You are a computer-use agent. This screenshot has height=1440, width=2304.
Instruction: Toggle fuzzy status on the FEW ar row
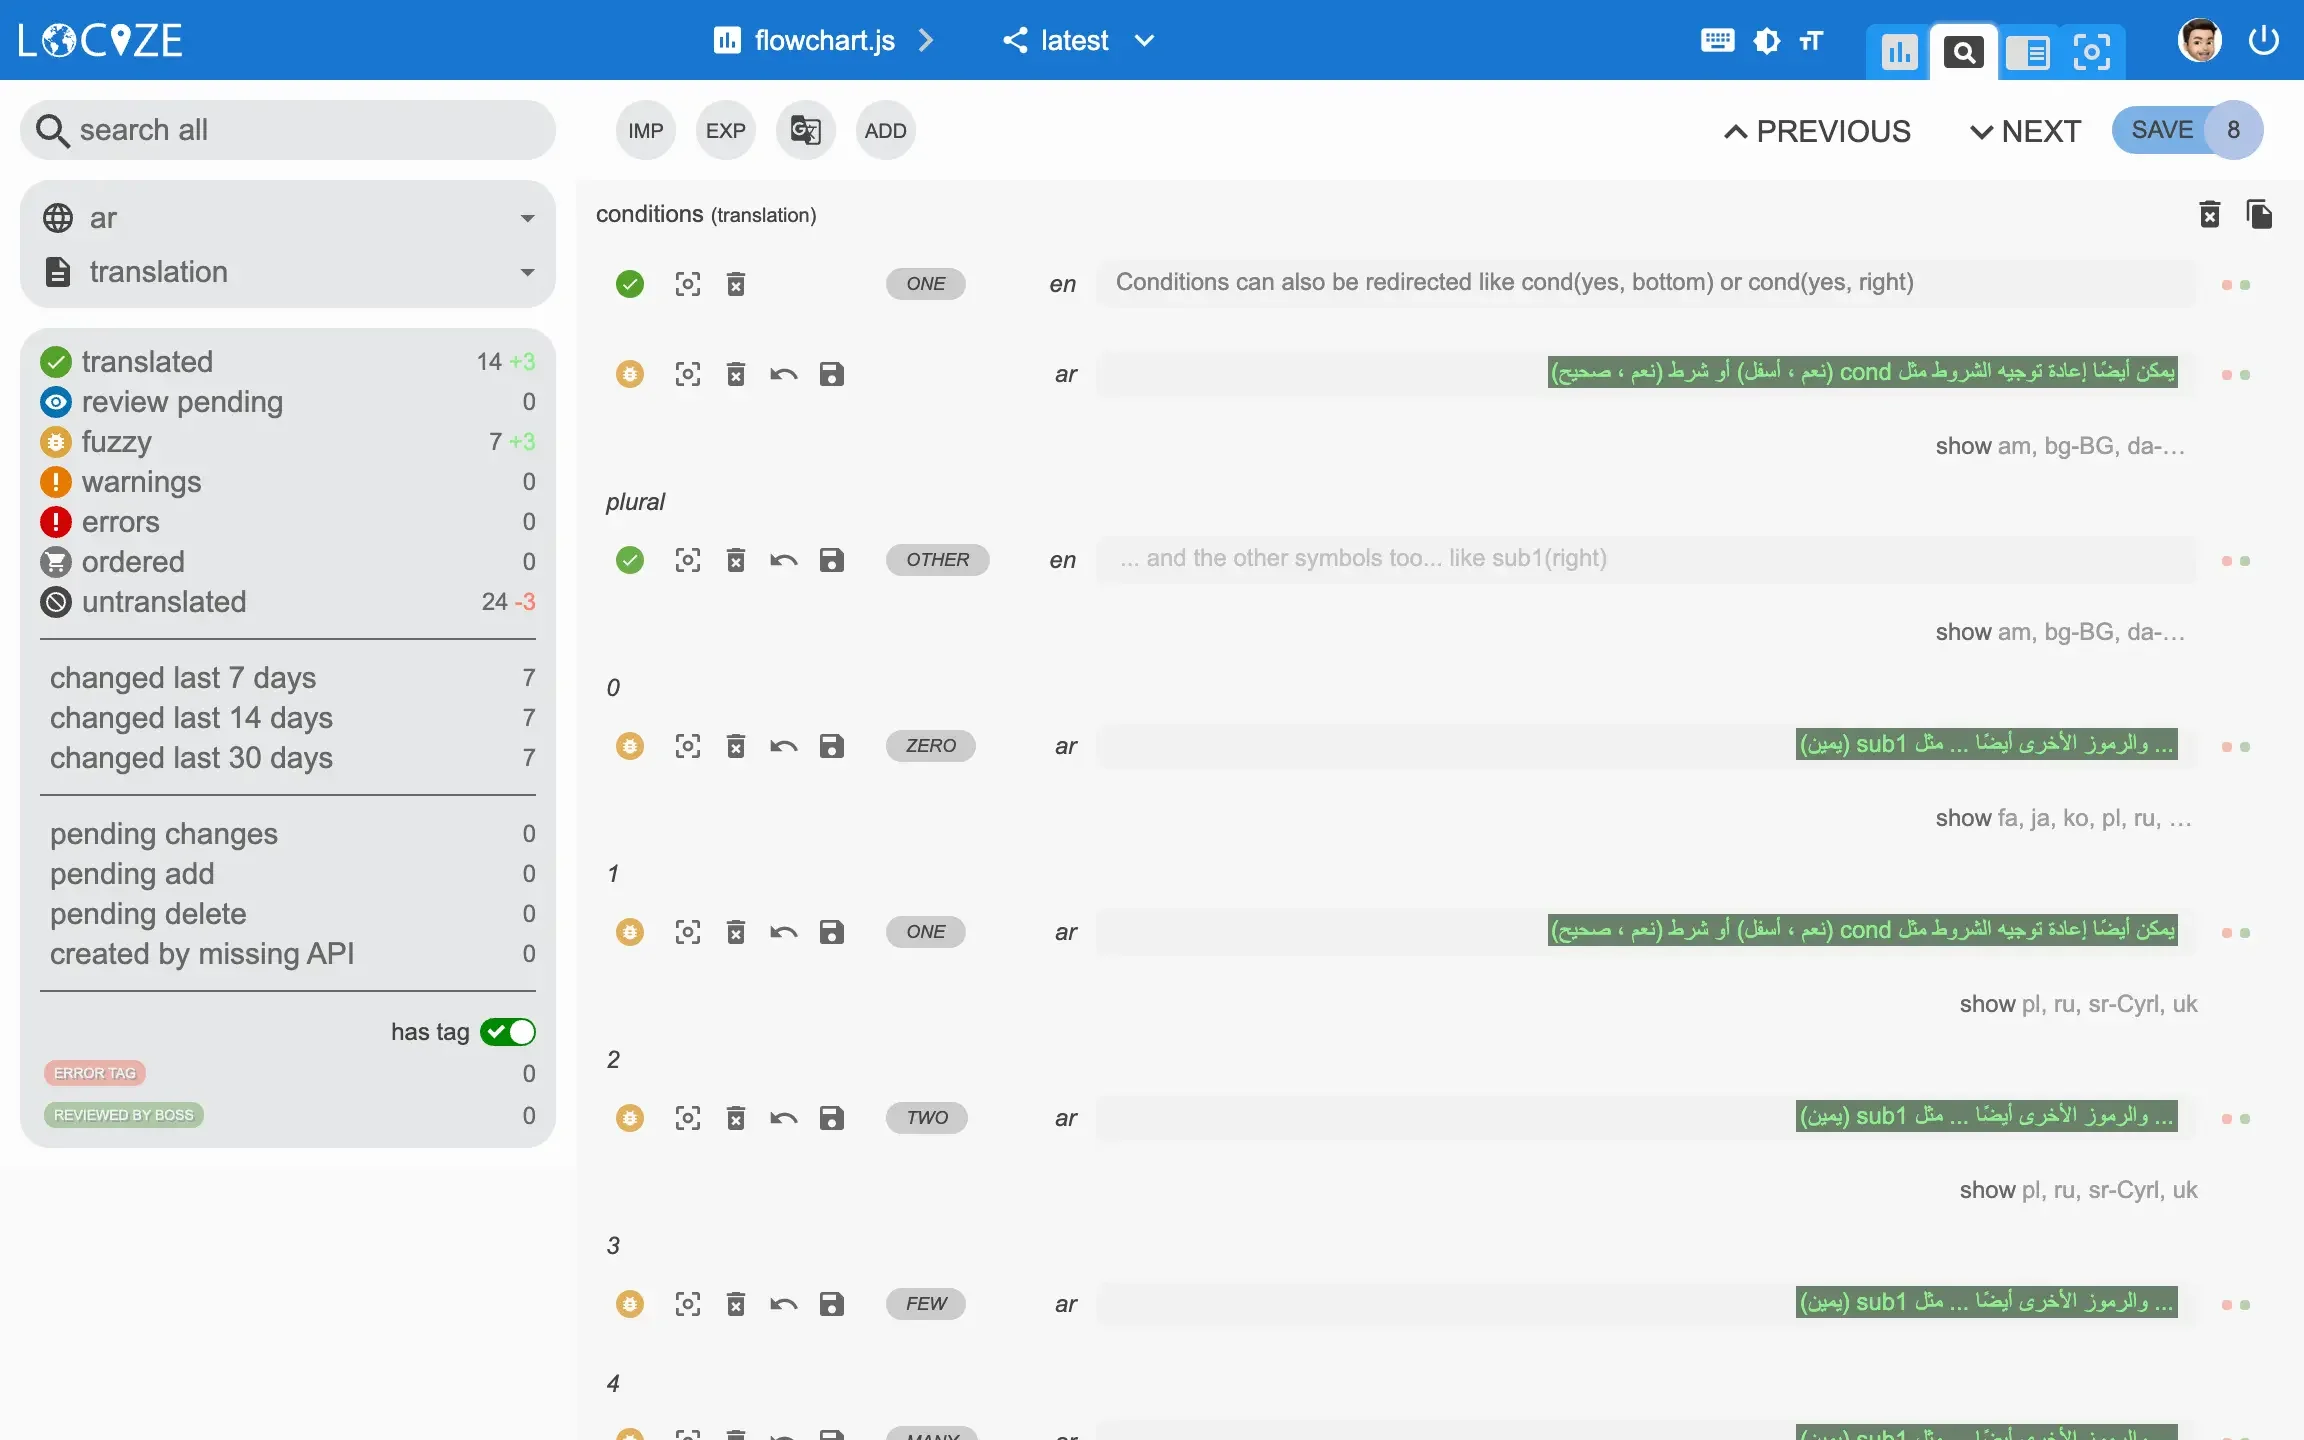[629, 1304]
